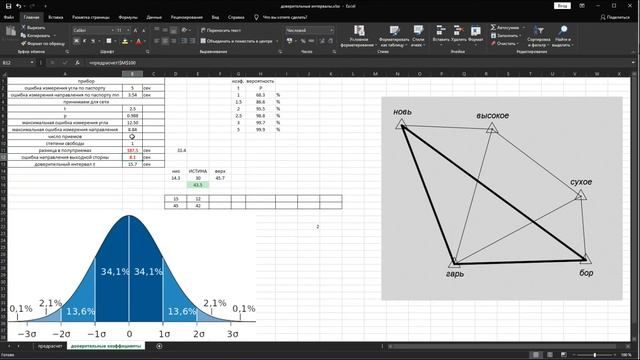Click Cut (Вырезать) in the clipboard group
This screenshot has width=640, height=360.
[x=33, y=28]
